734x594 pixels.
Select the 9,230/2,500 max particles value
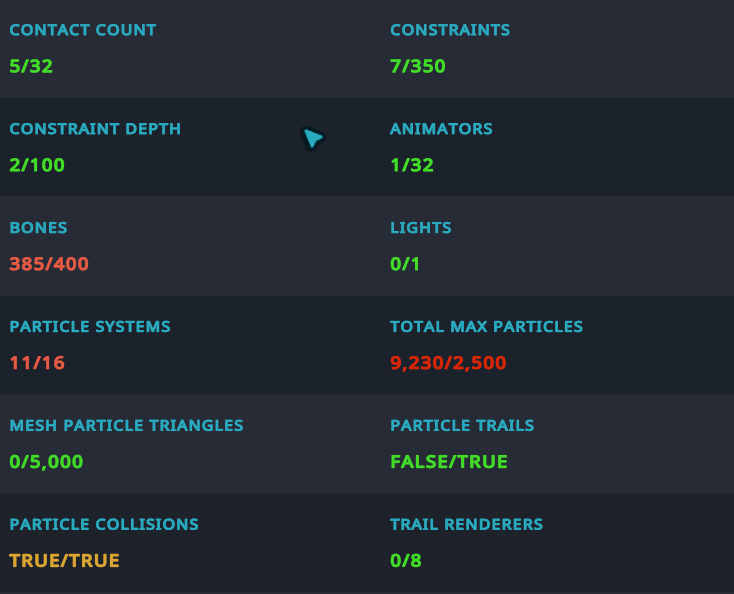coord(448,364)
